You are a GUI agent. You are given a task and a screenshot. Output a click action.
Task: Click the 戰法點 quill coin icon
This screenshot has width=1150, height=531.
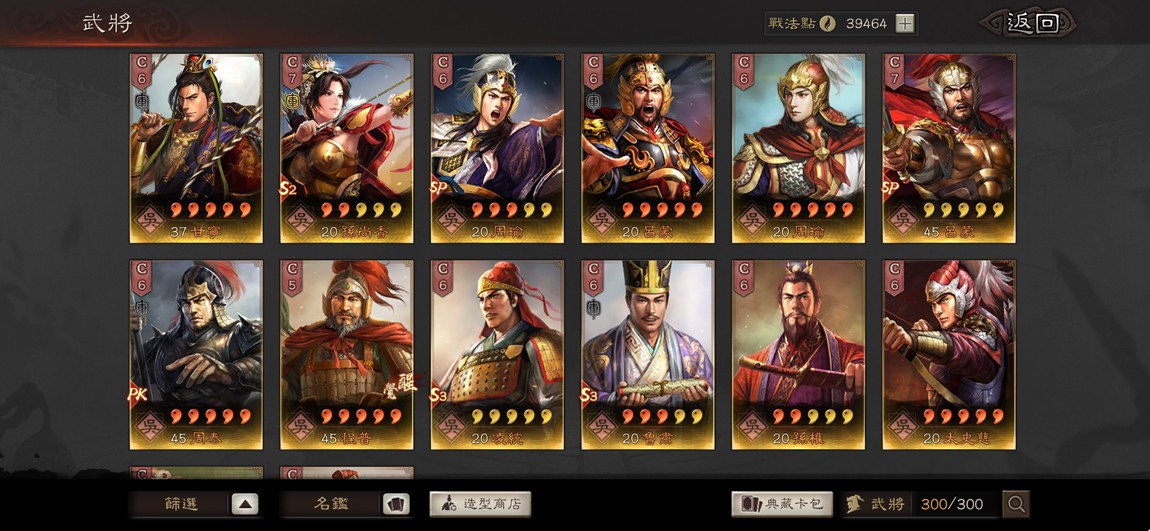tap(828, 23)
